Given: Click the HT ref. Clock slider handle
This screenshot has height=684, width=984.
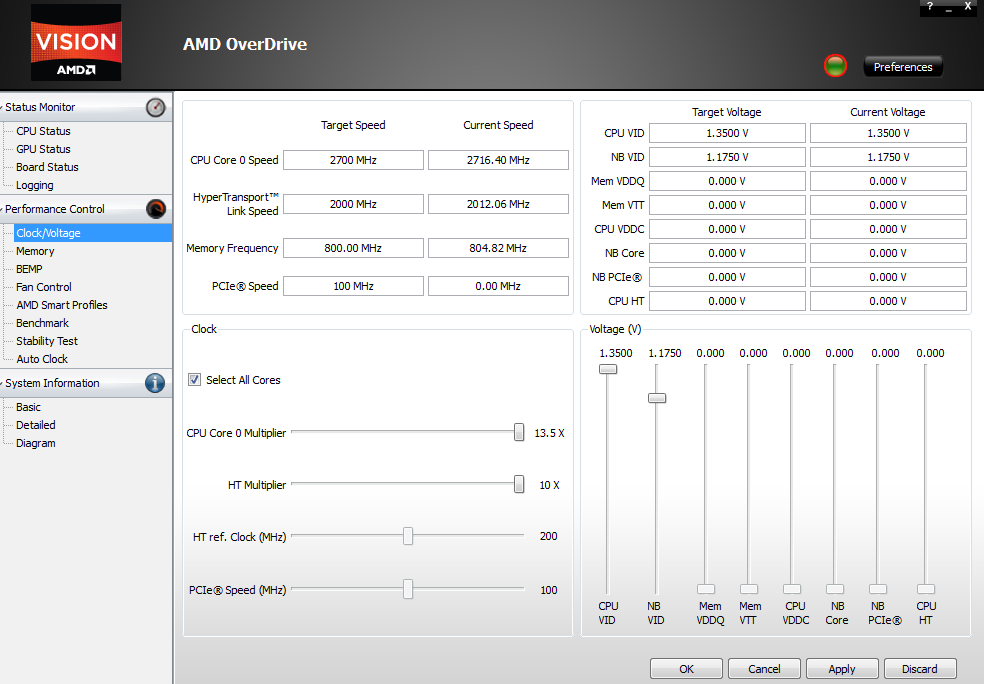Looking at the screenshot, I should (x=408, y=536).
